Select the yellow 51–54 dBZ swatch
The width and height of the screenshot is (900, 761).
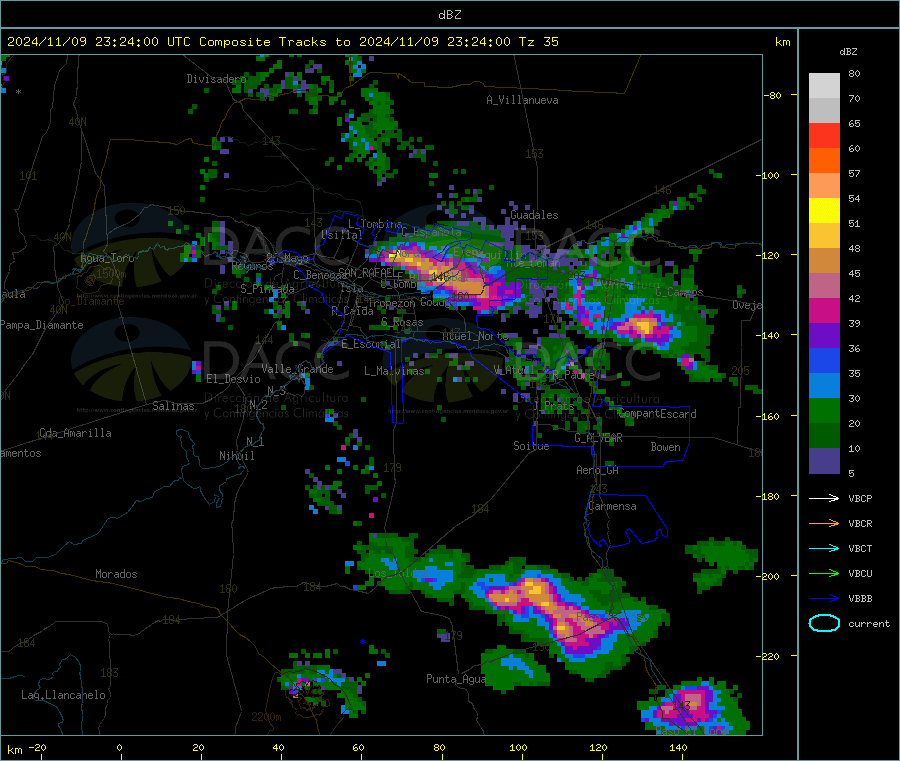pos(824,211)
